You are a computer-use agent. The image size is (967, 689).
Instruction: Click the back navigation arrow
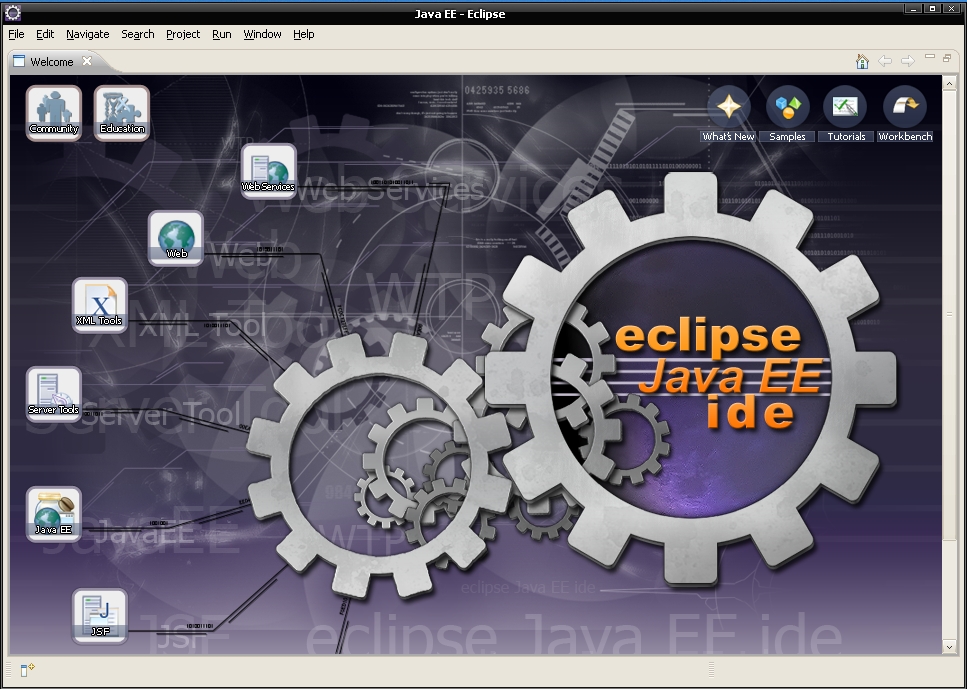[884, 61]
